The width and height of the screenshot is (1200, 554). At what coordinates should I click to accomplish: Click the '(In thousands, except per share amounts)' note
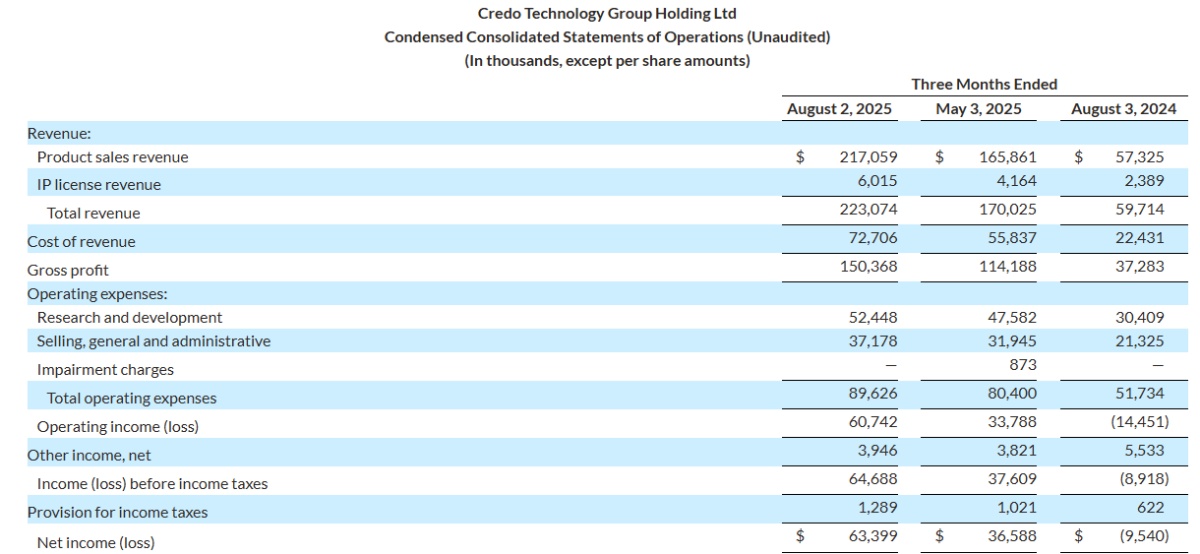tap(607, 61)
